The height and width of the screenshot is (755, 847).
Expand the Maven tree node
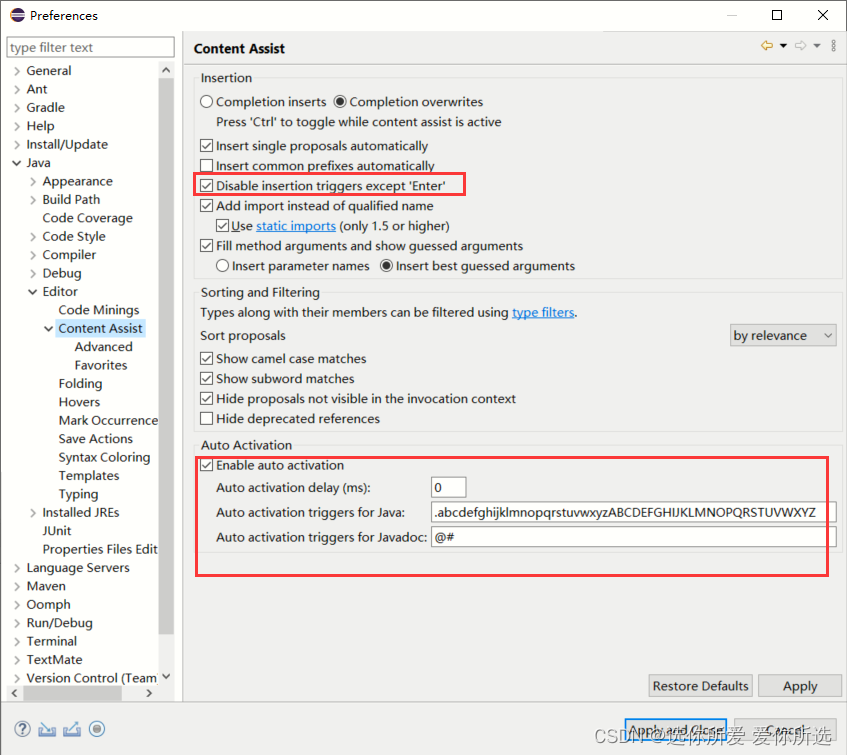pos(17,586)
